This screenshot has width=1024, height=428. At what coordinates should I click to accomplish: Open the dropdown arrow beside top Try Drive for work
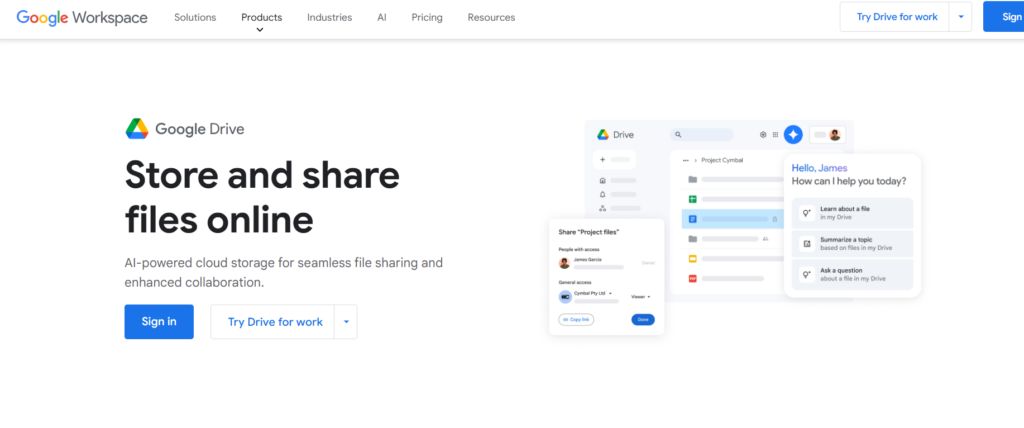pyautogui.click(x=961, y=17)
